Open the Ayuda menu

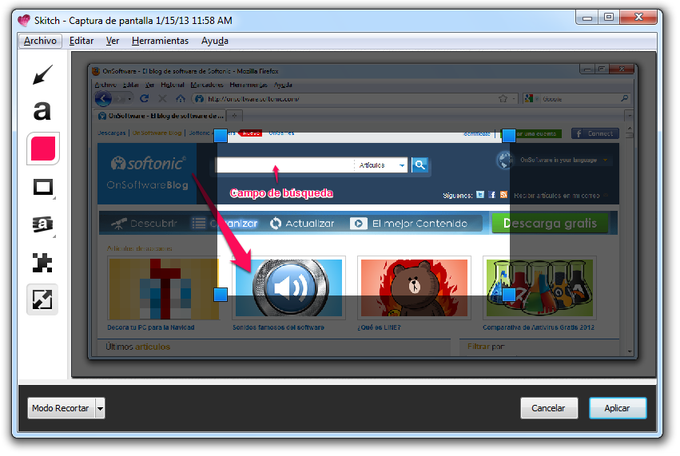pos(215,41)
